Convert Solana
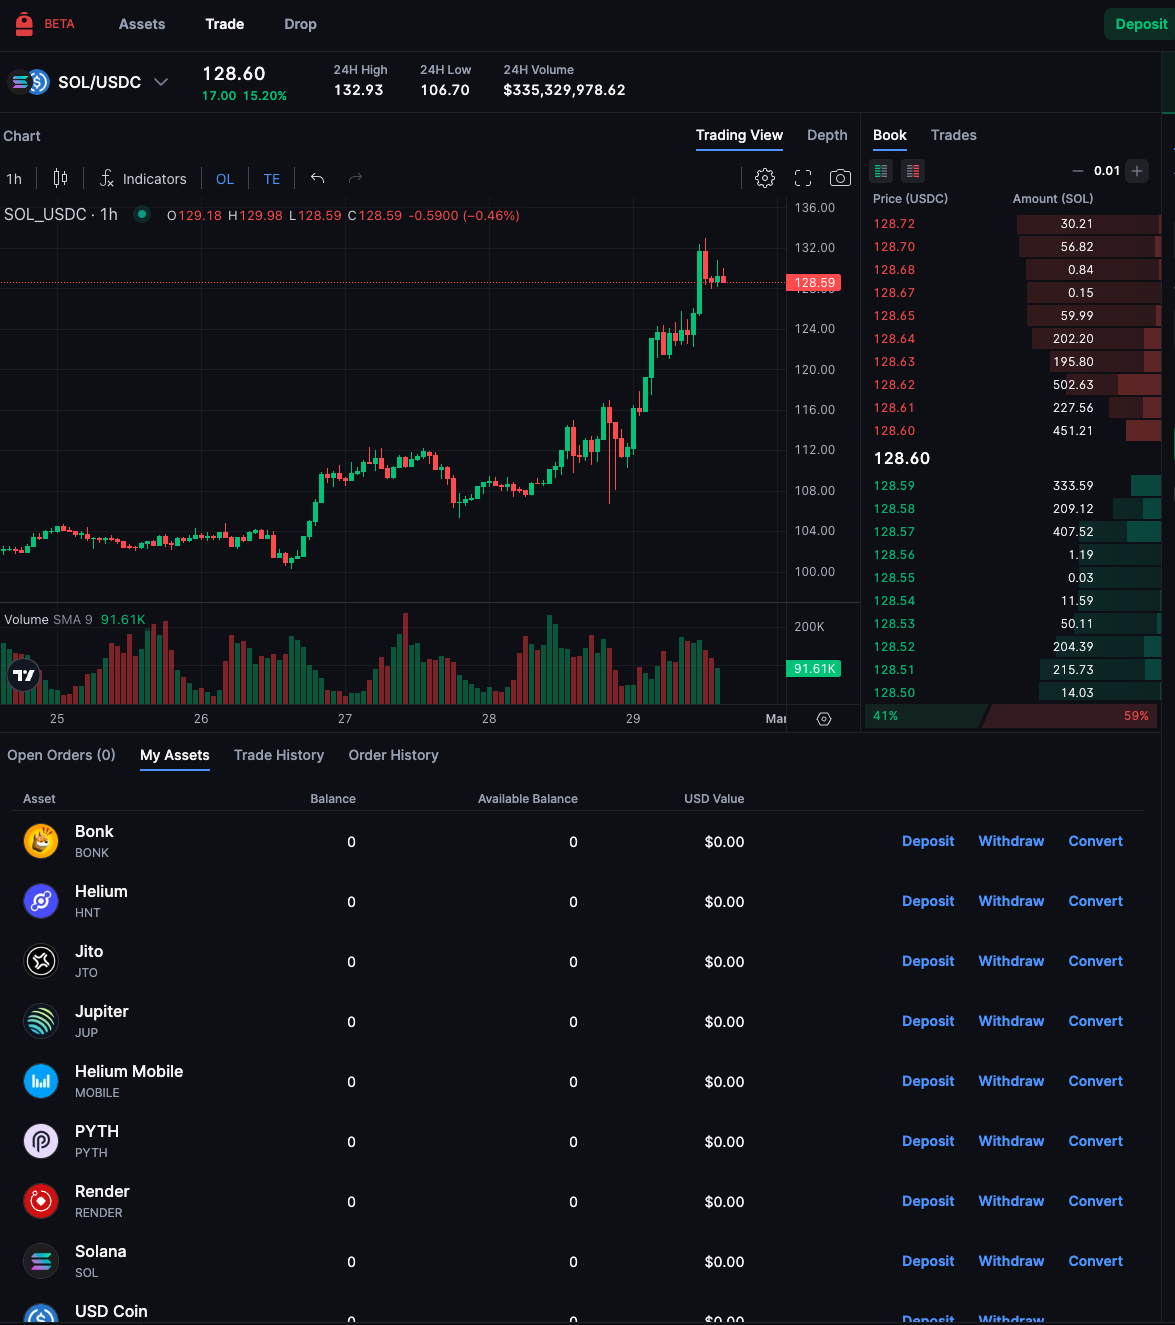Screen dimensions: 1175x1325 click(1096, 1261)
